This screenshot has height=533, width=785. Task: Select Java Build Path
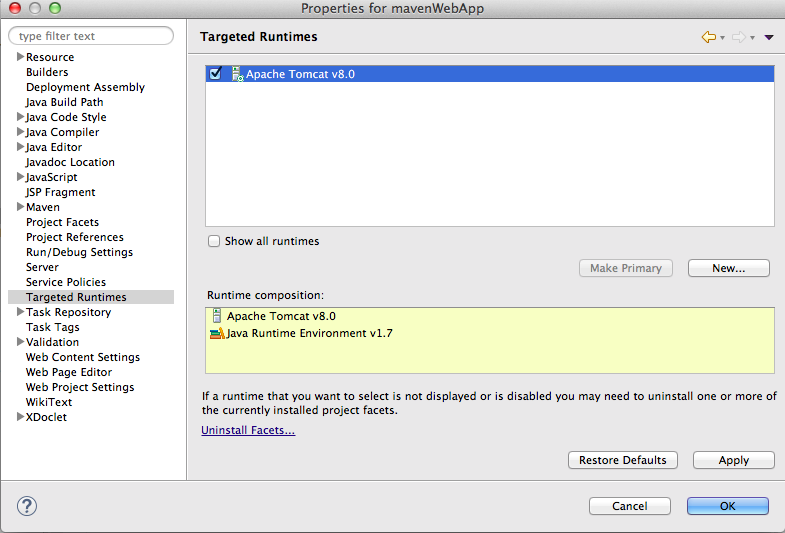click(x=64, y=102)
